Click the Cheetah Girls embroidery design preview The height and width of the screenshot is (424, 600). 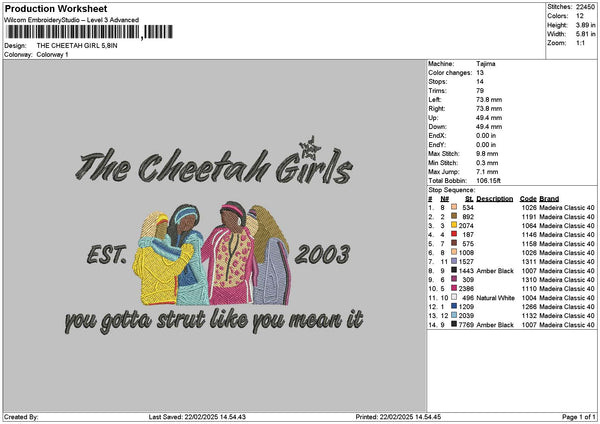[x=214, y=235]
